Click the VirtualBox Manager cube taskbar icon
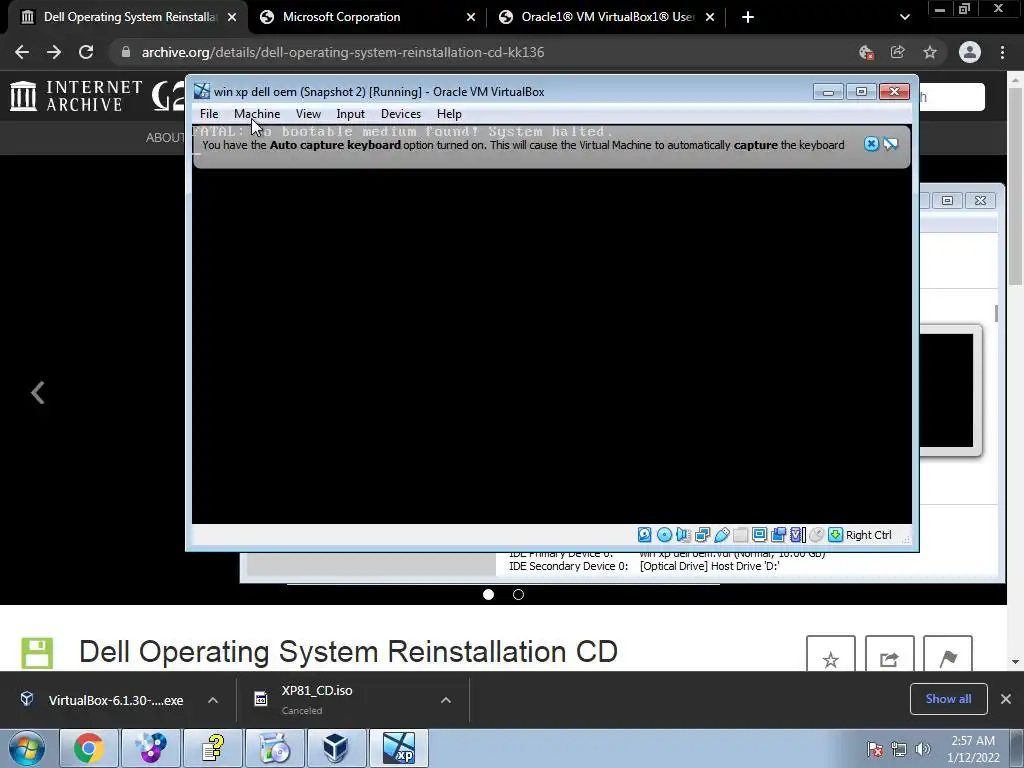 pos(336,748)
